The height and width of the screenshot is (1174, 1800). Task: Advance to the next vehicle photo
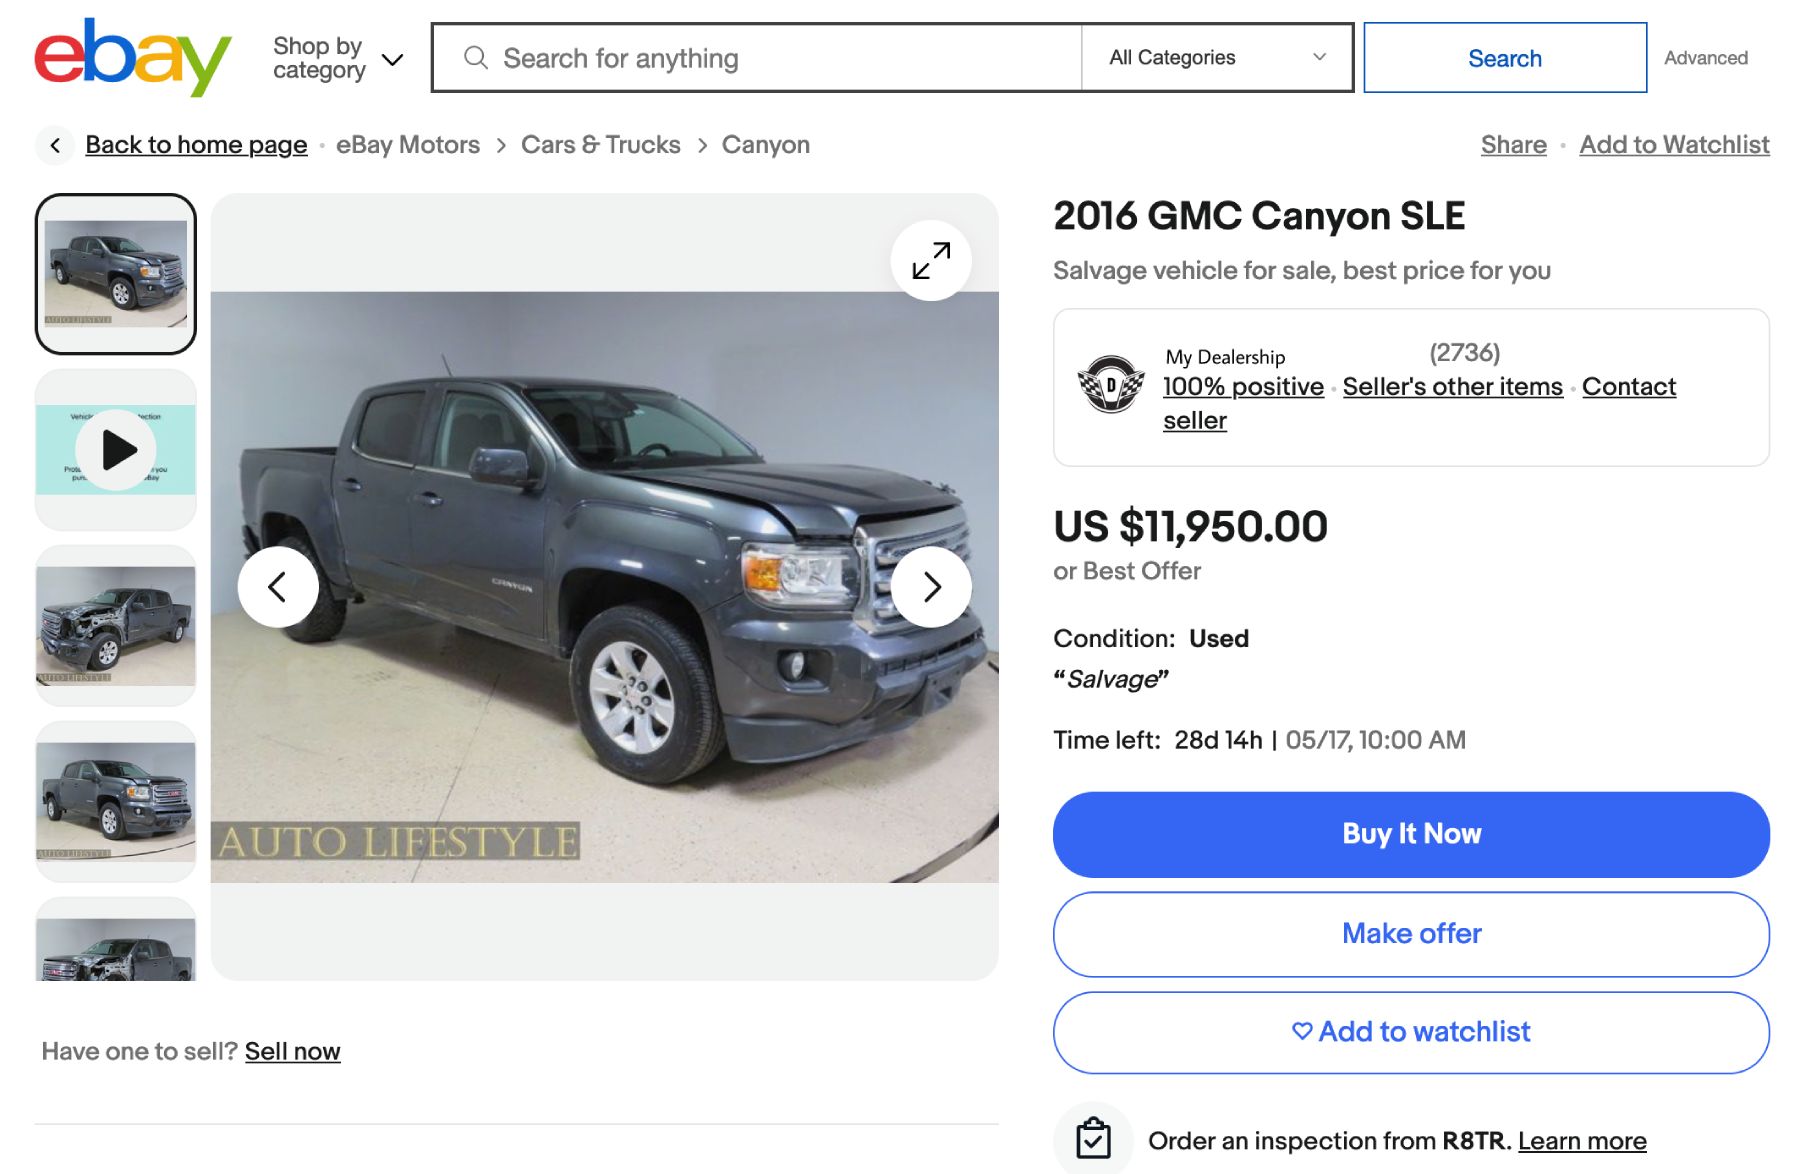[929, 587]
